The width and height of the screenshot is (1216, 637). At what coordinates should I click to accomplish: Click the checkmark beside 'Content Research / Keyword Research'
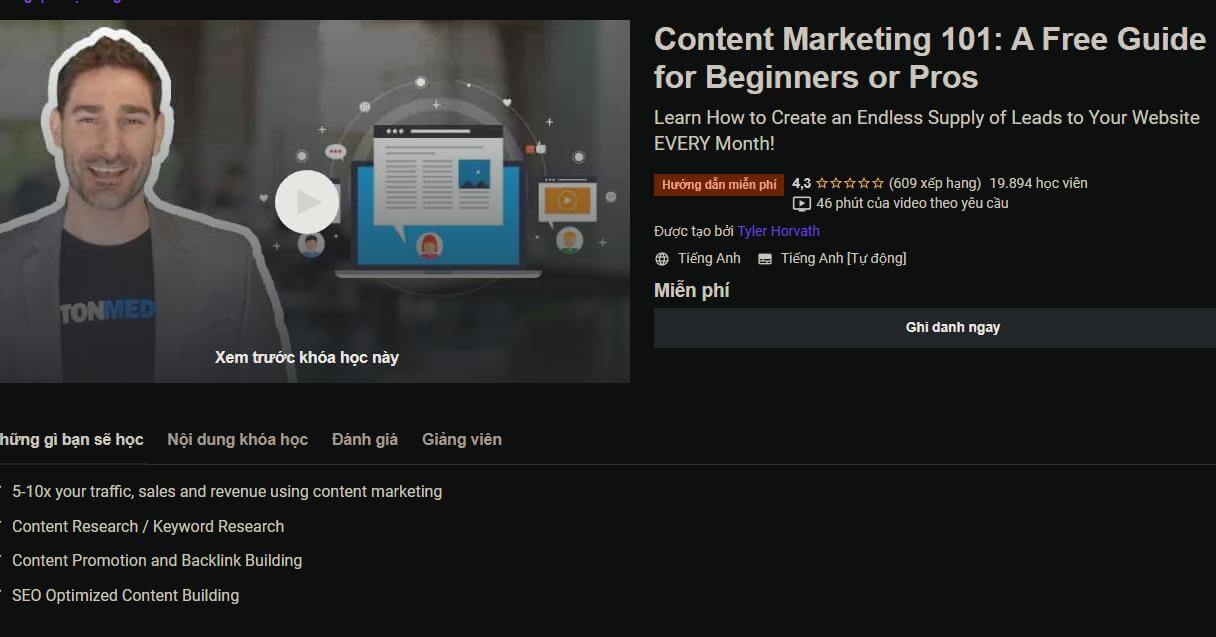[3, 526]
